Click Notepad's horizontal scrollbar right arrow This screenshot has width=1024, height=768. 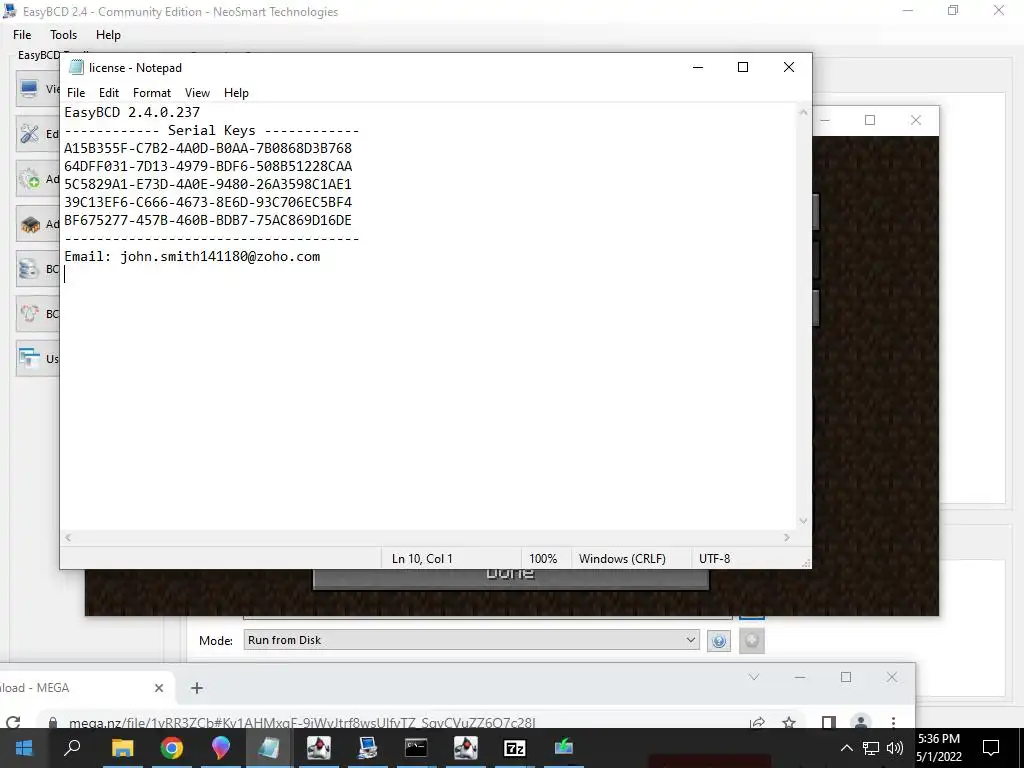[787, 537]
